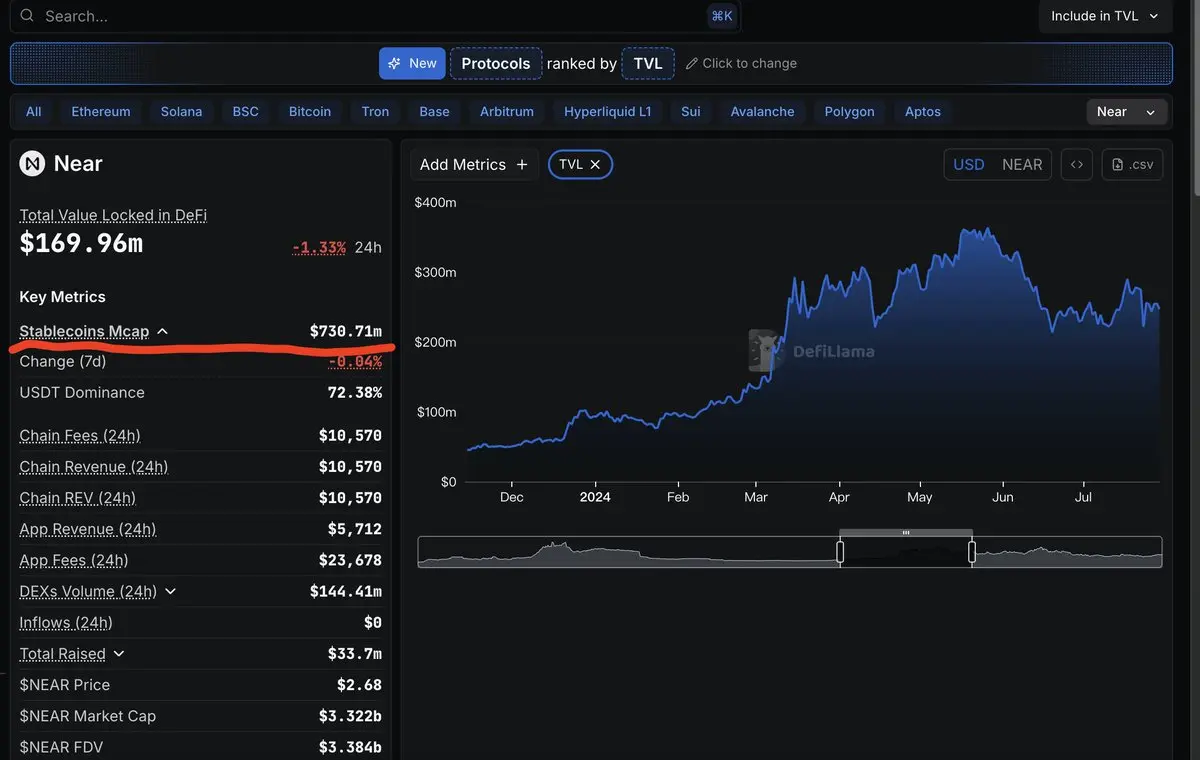Screen dimensions: 1200x760
Task: Click the App Fees (24h) label
Action: [x=74, y=560]
